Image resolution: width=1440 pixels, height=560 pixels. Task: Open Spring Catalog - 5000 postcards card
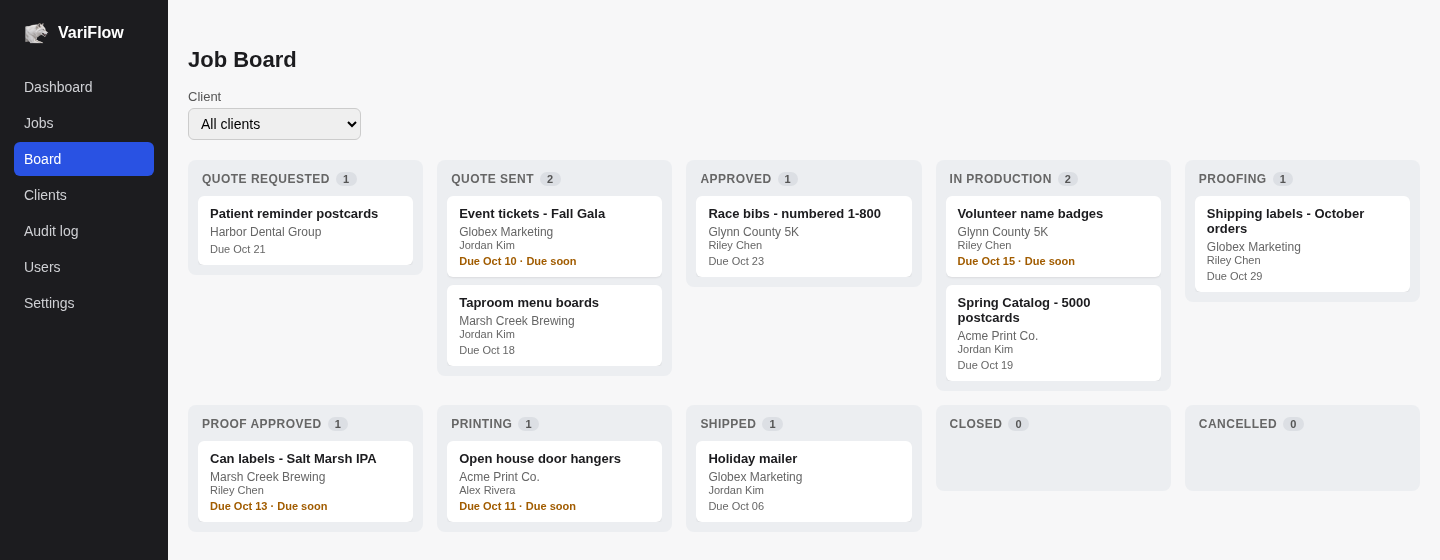point(1053,333)
